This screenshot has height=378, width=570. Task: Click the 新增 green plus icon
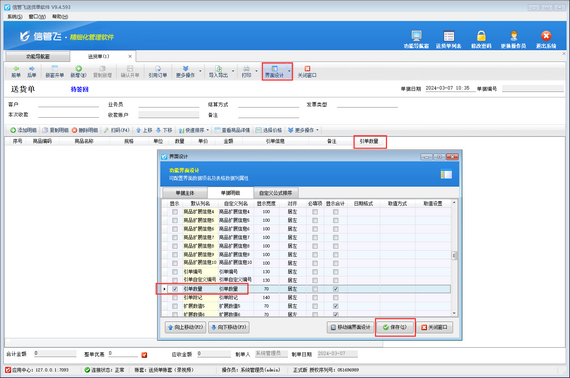[79, 68]
